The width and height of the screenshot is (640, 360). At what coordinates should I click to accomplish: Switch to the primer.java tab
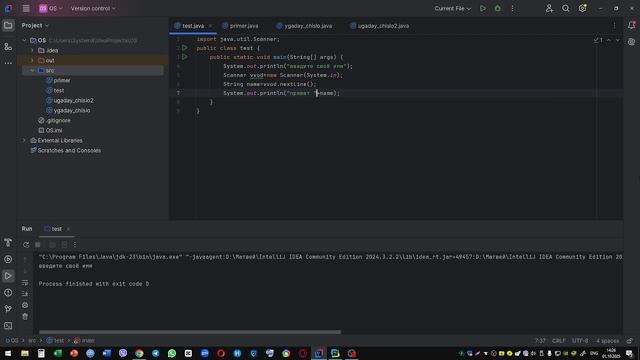click(x=240, y=26)
